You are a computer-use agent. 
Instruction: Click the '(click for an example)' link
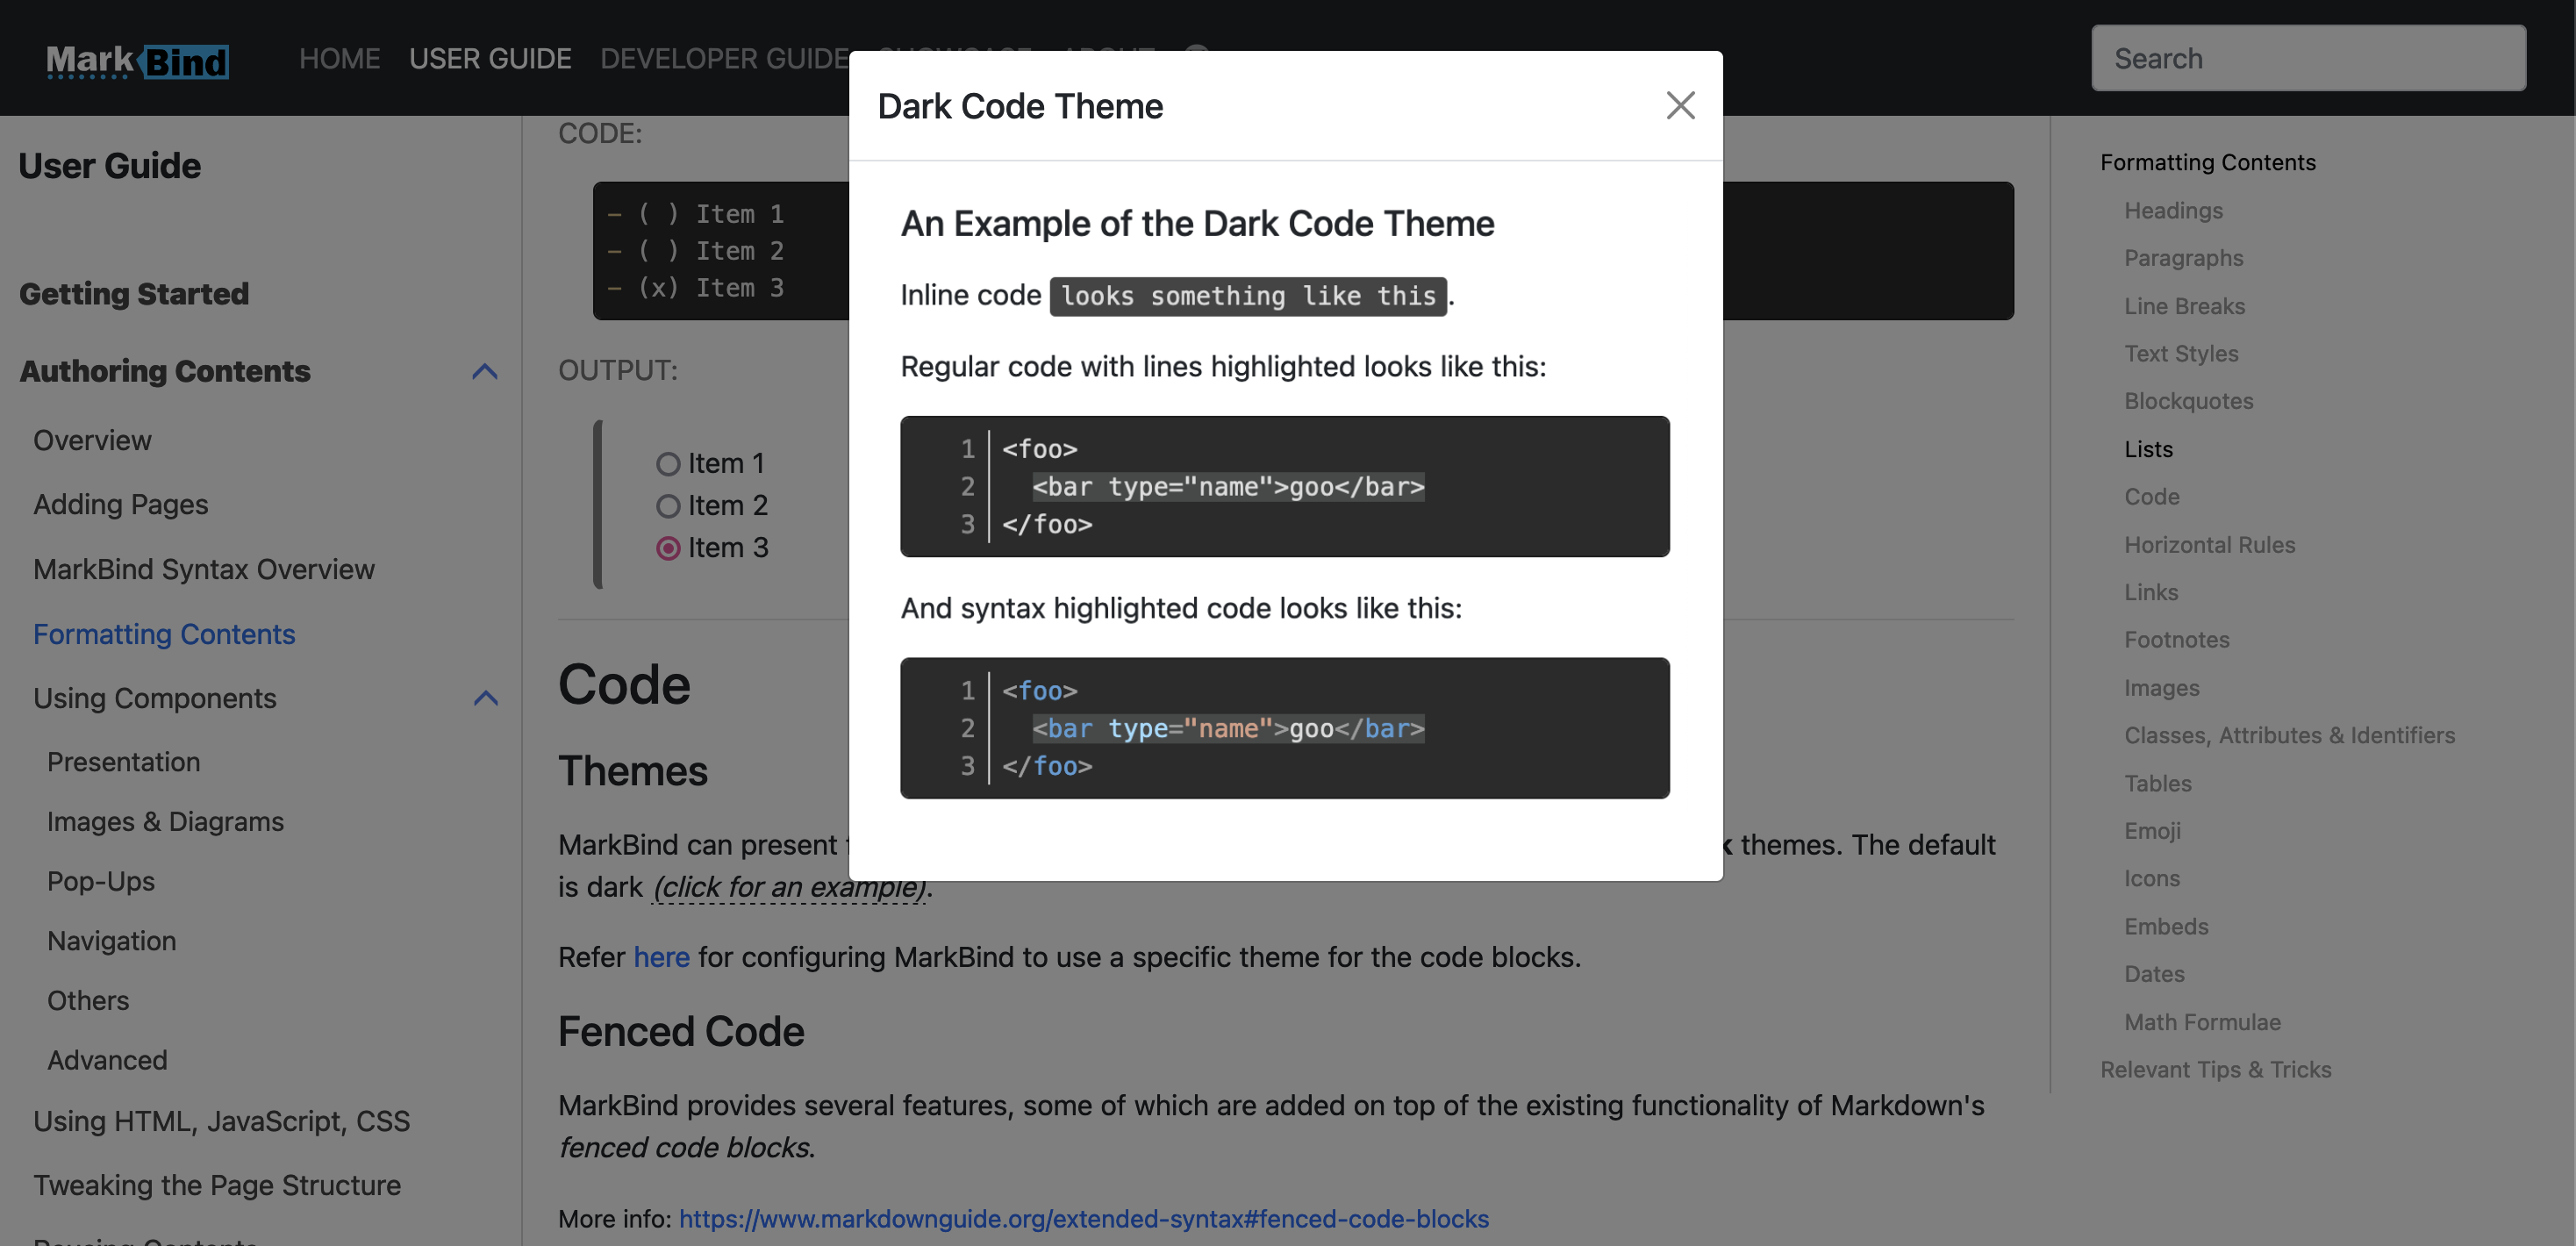pyautogui.click(x=789, y=887)
